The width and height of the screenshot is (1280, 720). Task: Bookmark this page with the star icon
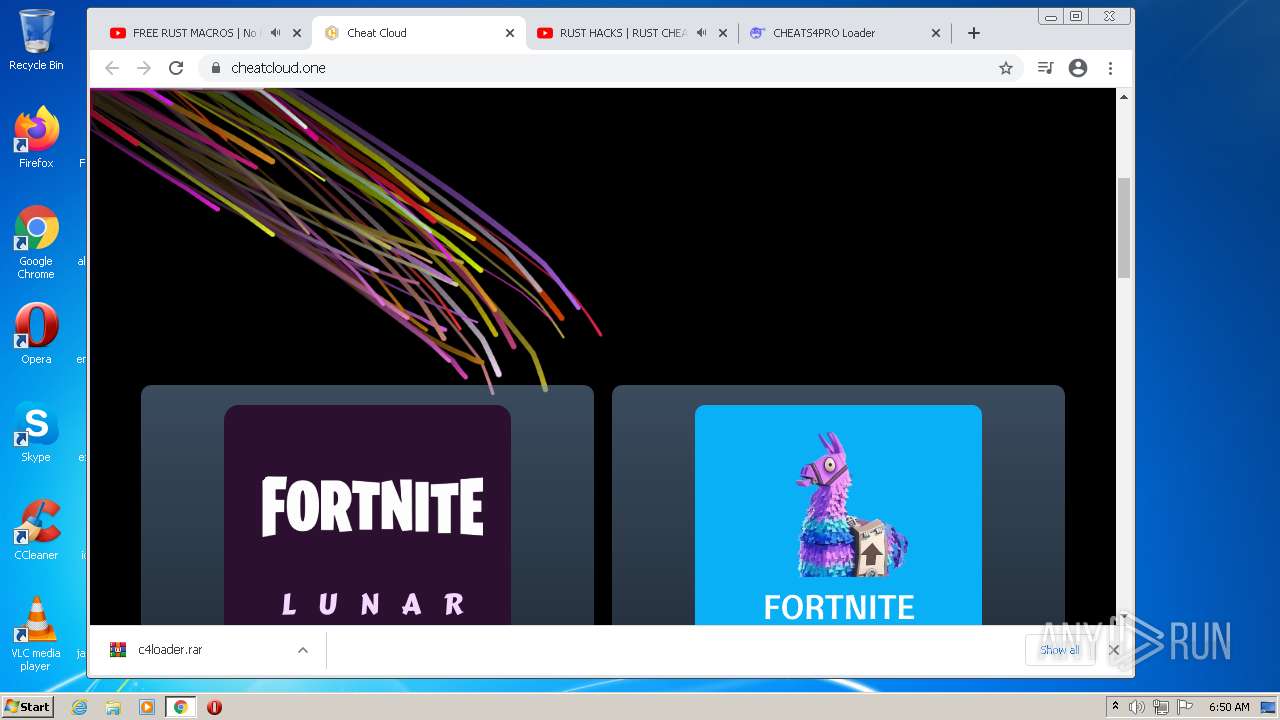[x=1006, y=68]
